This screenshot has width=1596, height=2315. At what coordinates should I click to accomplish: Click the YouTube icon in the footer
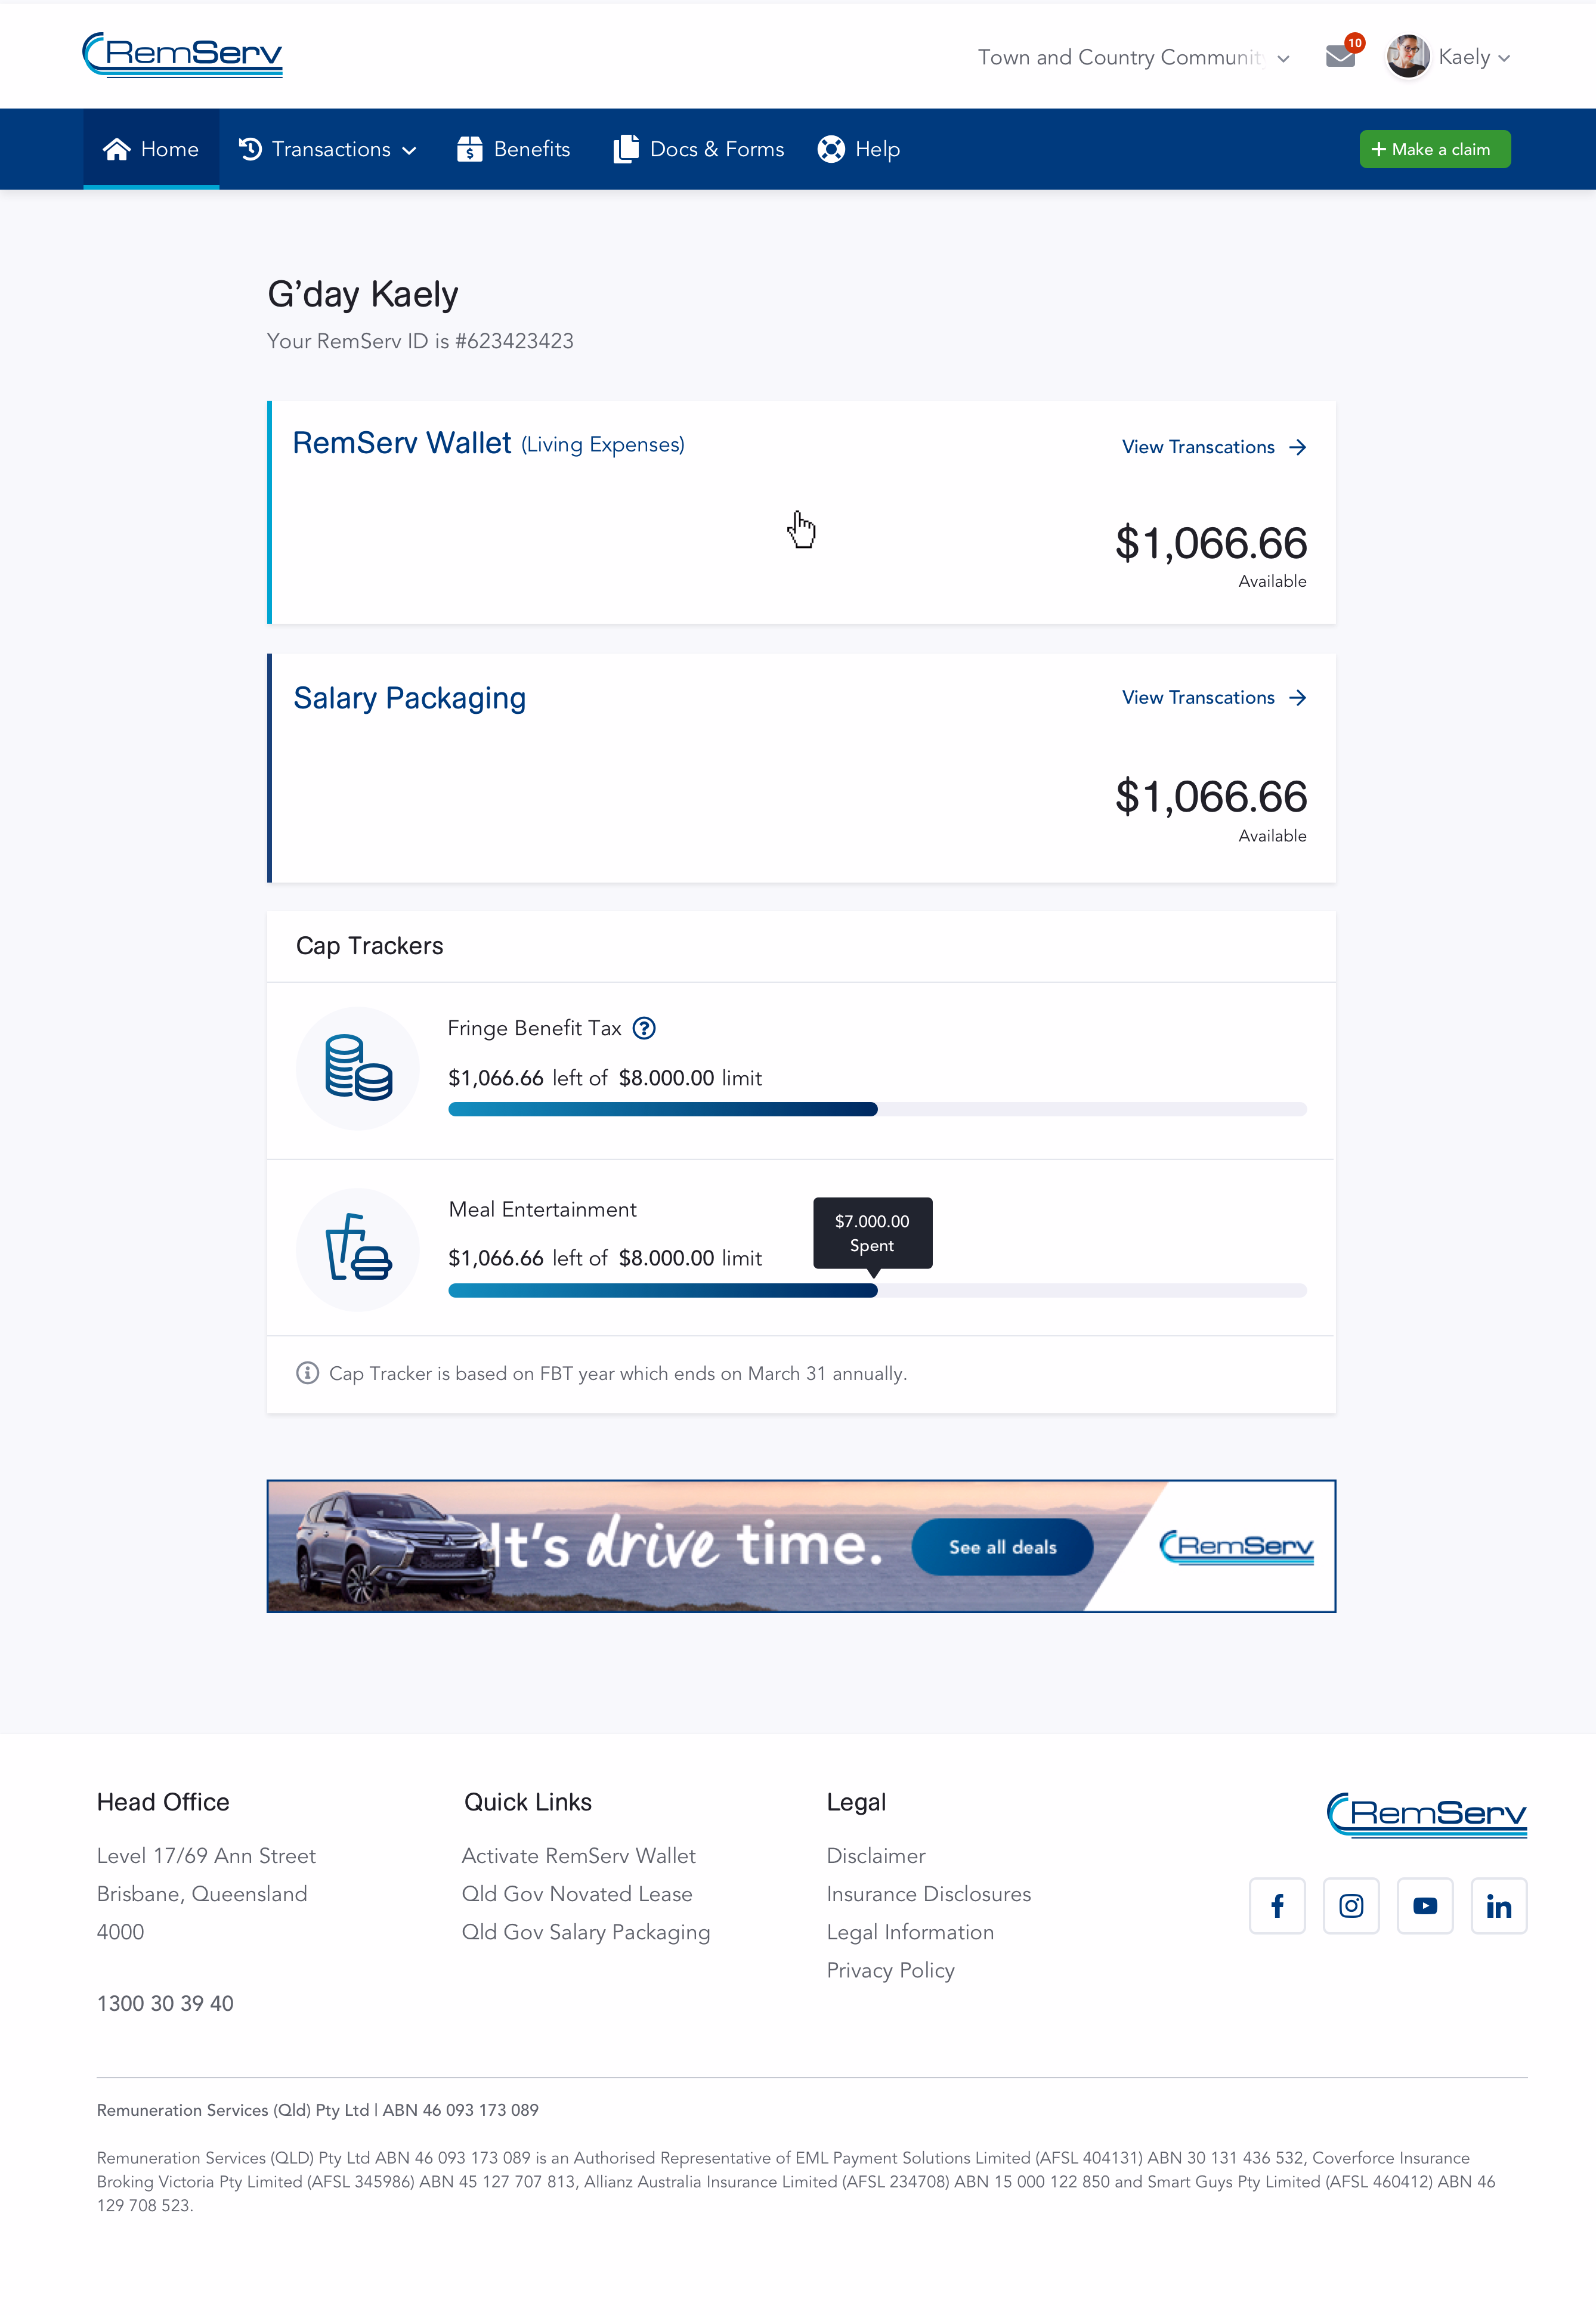tap(1425, 1905)
